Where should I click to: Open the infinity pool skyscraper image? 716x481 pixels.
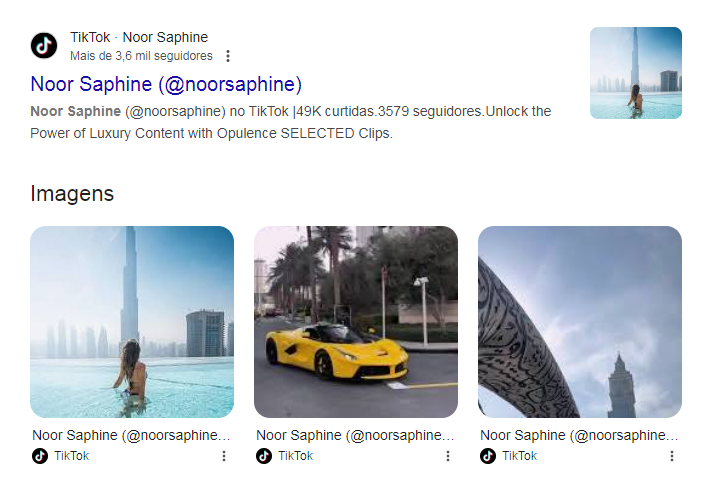132,321
